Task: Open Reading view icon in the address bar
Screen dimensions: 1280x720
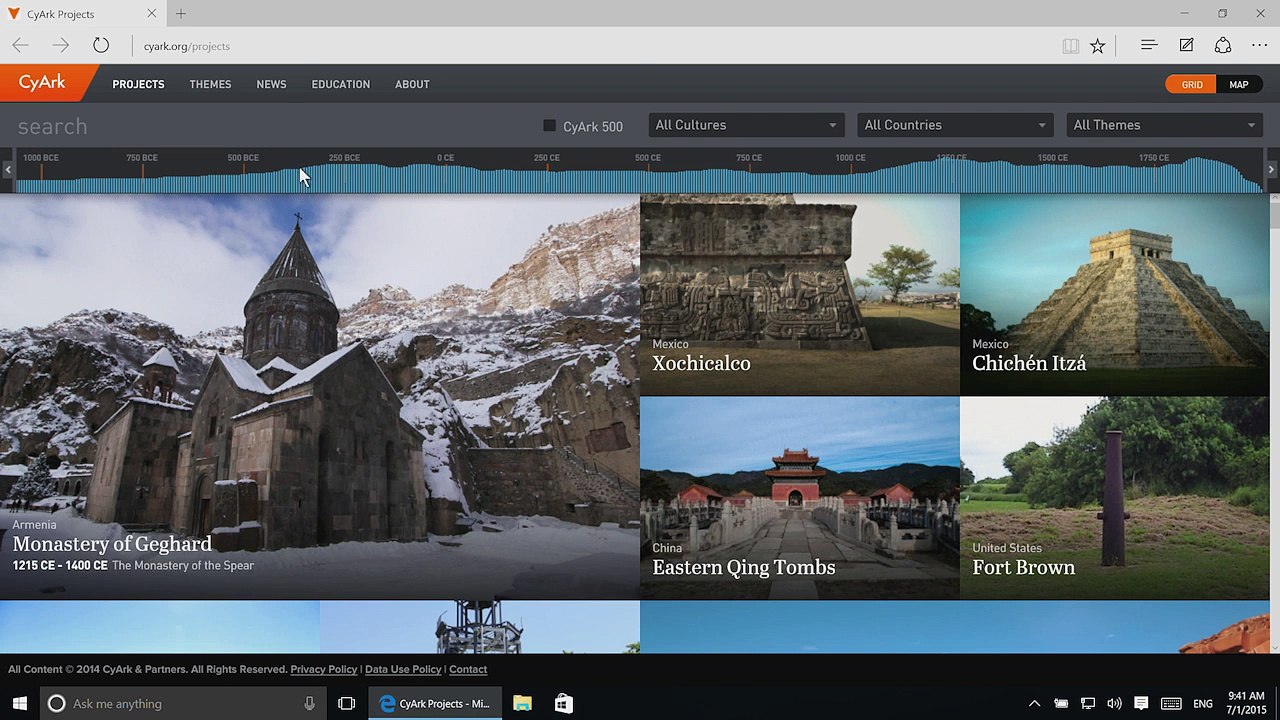Action: click(1070, 45)
